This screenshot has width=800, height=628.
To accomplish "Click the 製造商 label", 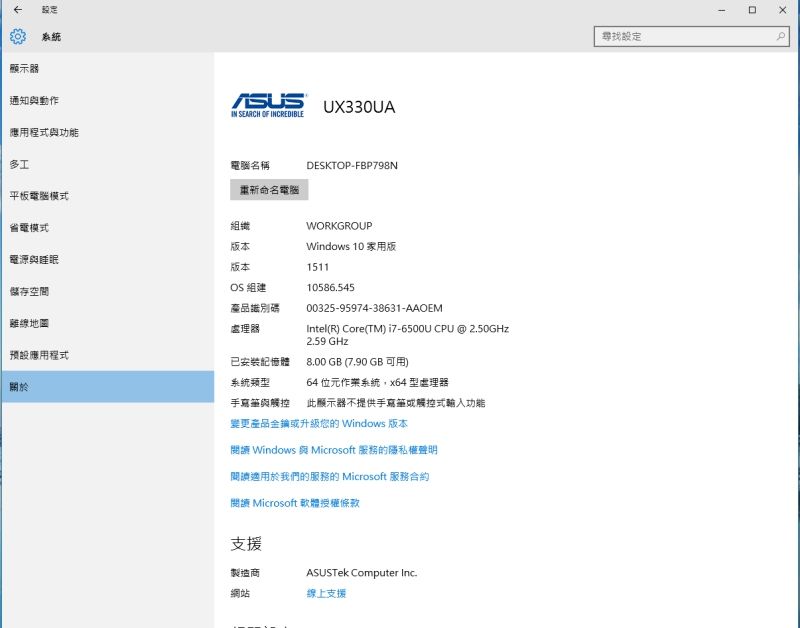I will (x=245, y=573).
